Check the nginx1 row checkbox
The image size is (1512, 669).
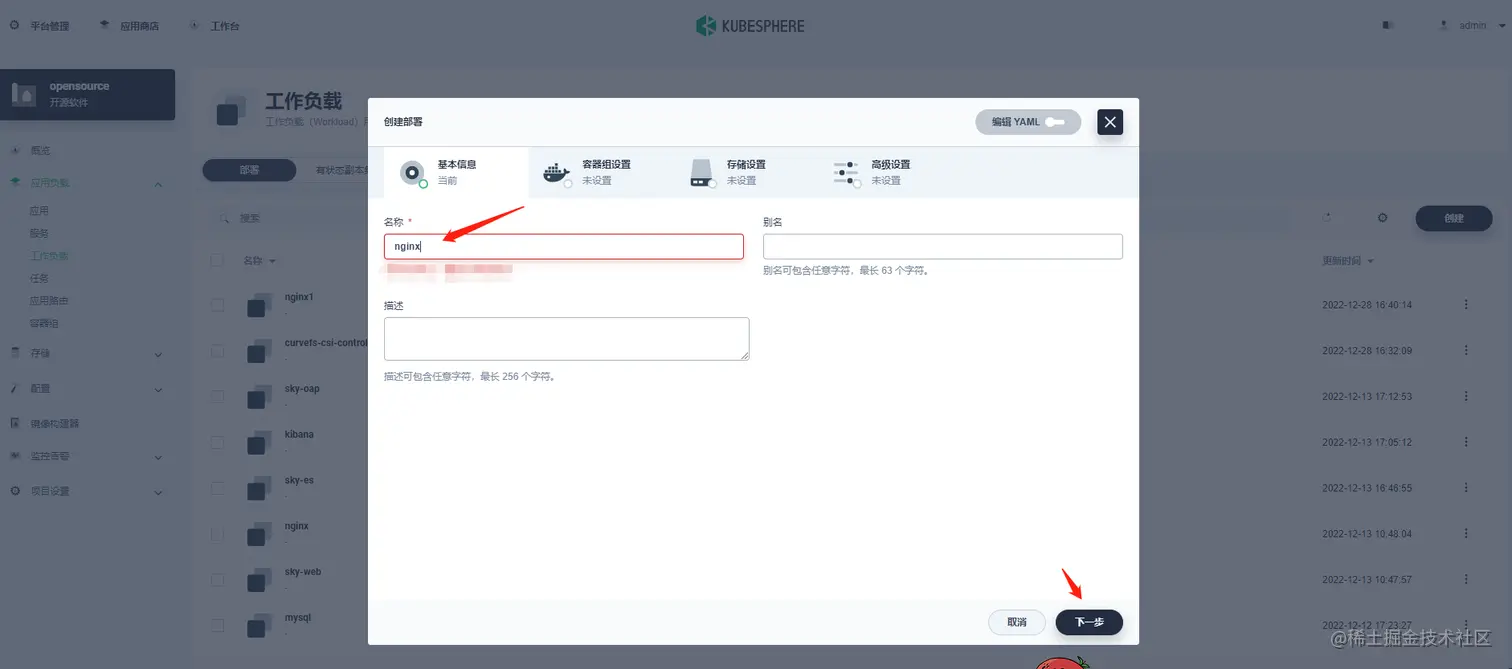[217, 305]
